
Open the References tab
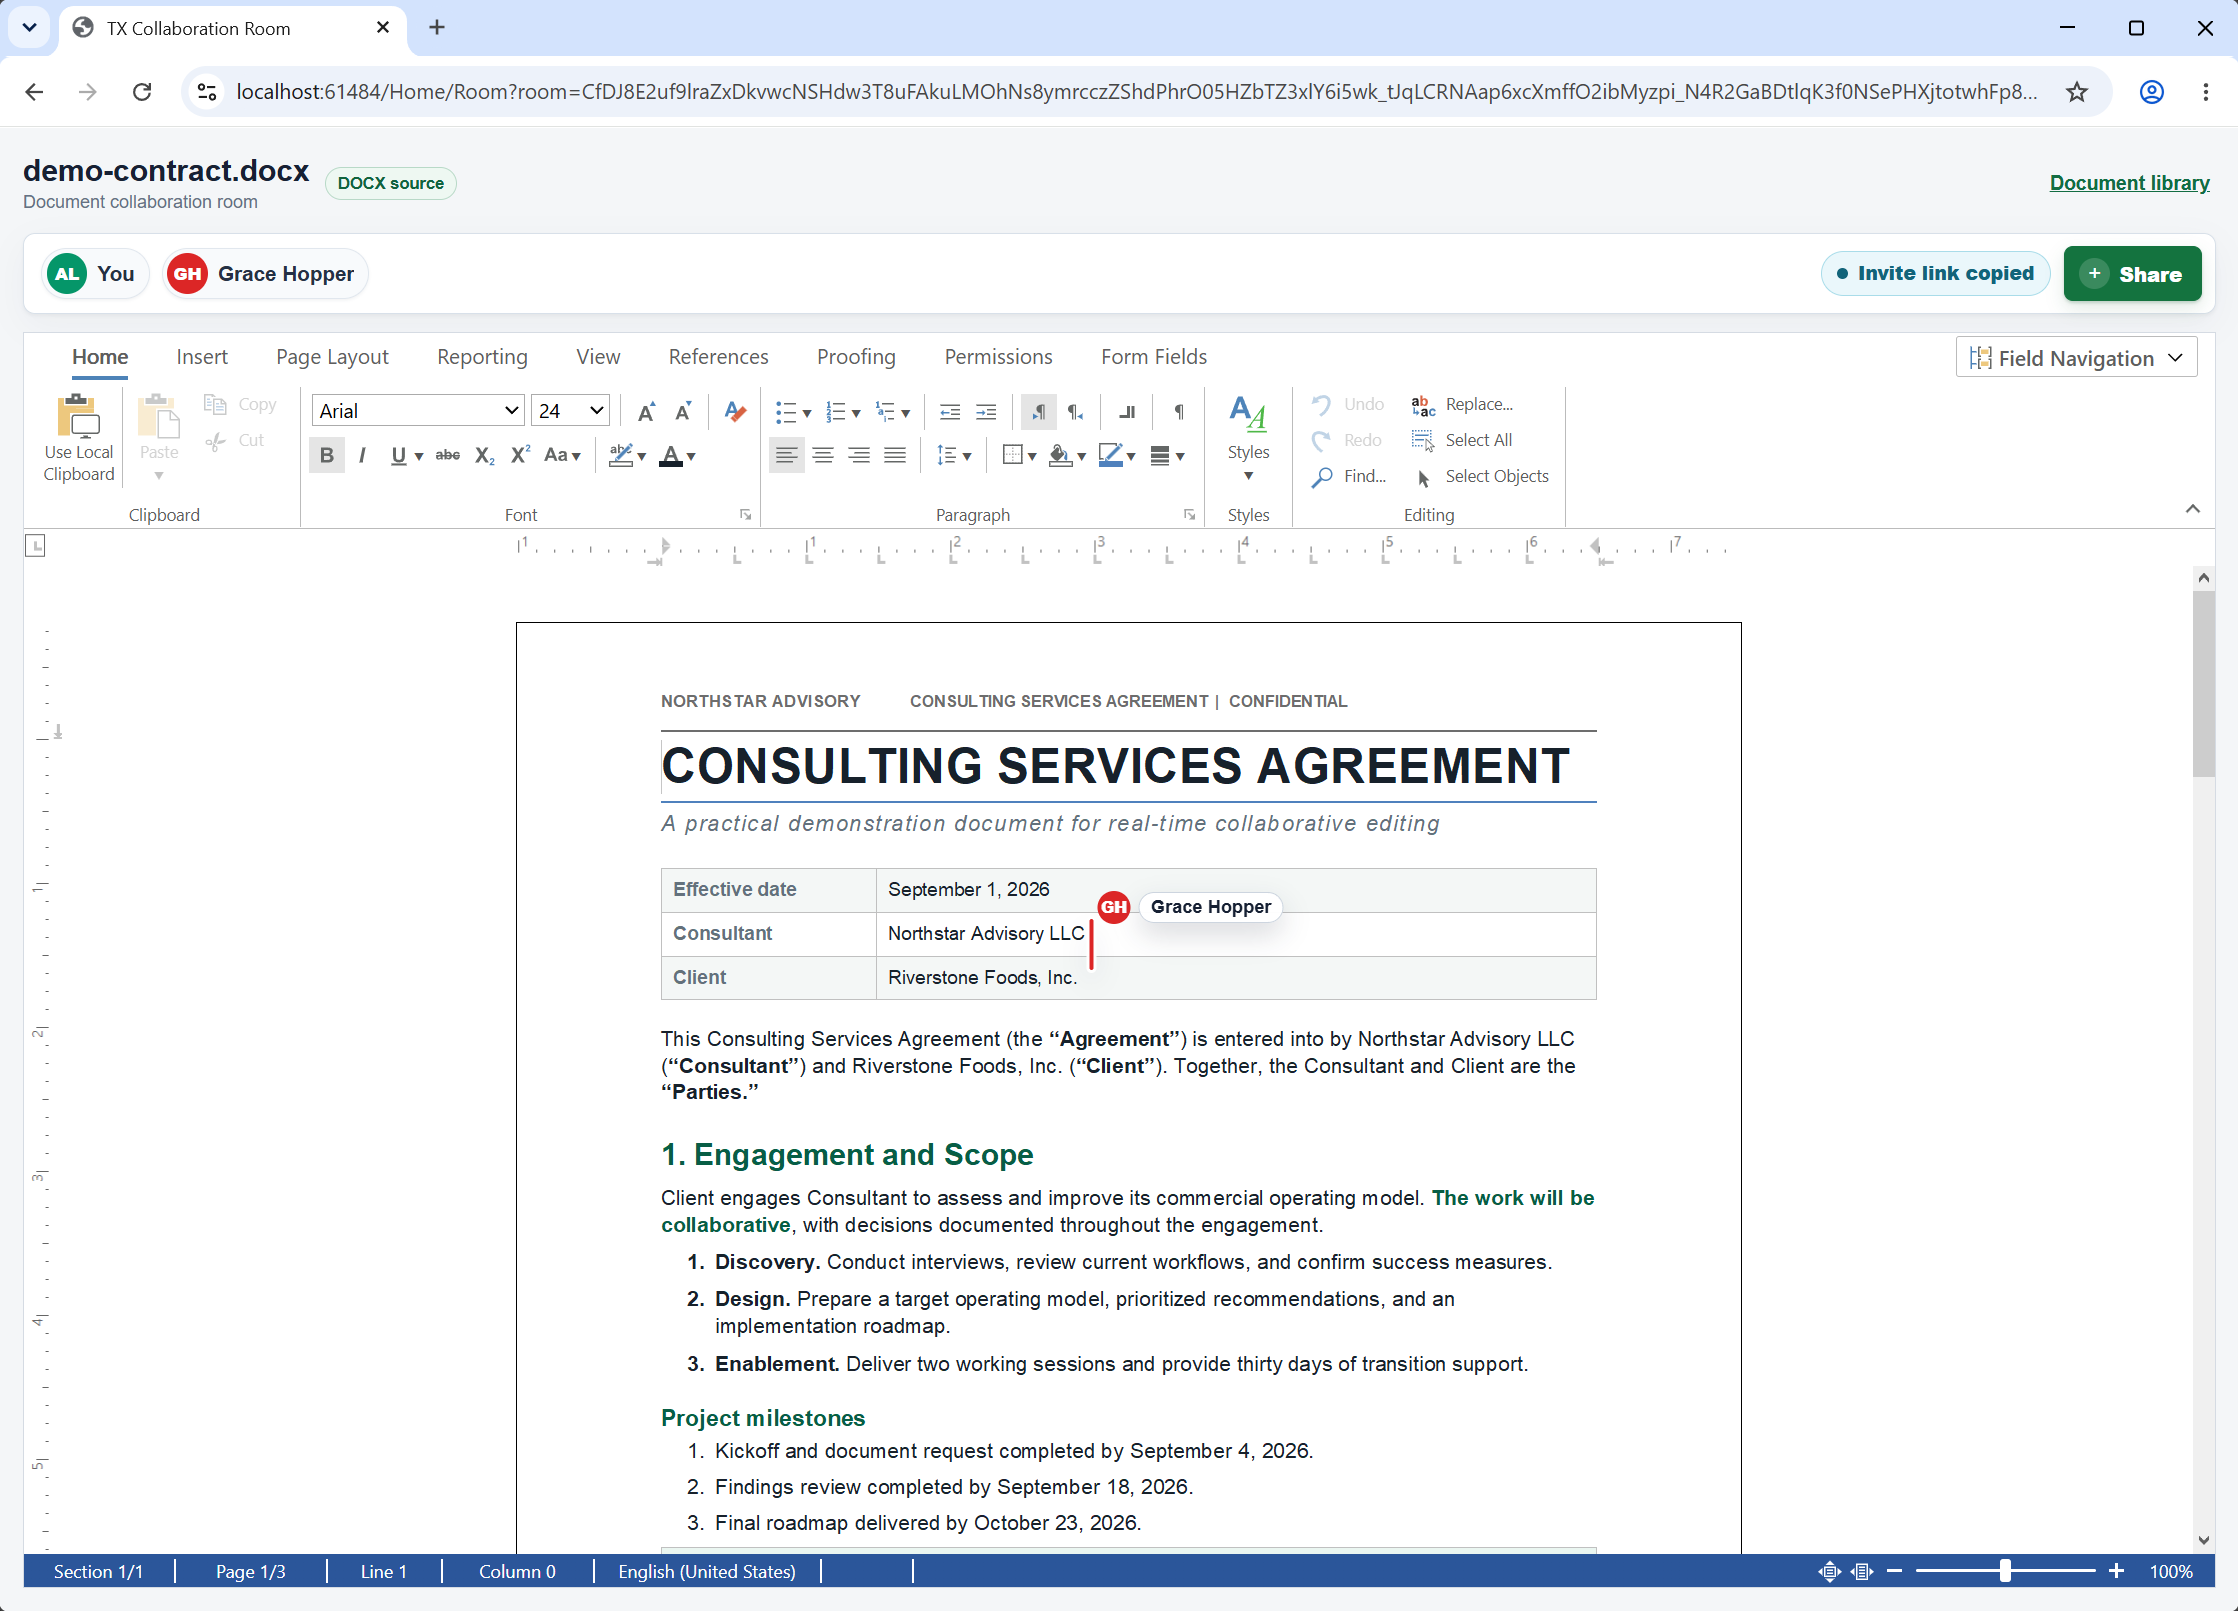coord(718,357)
